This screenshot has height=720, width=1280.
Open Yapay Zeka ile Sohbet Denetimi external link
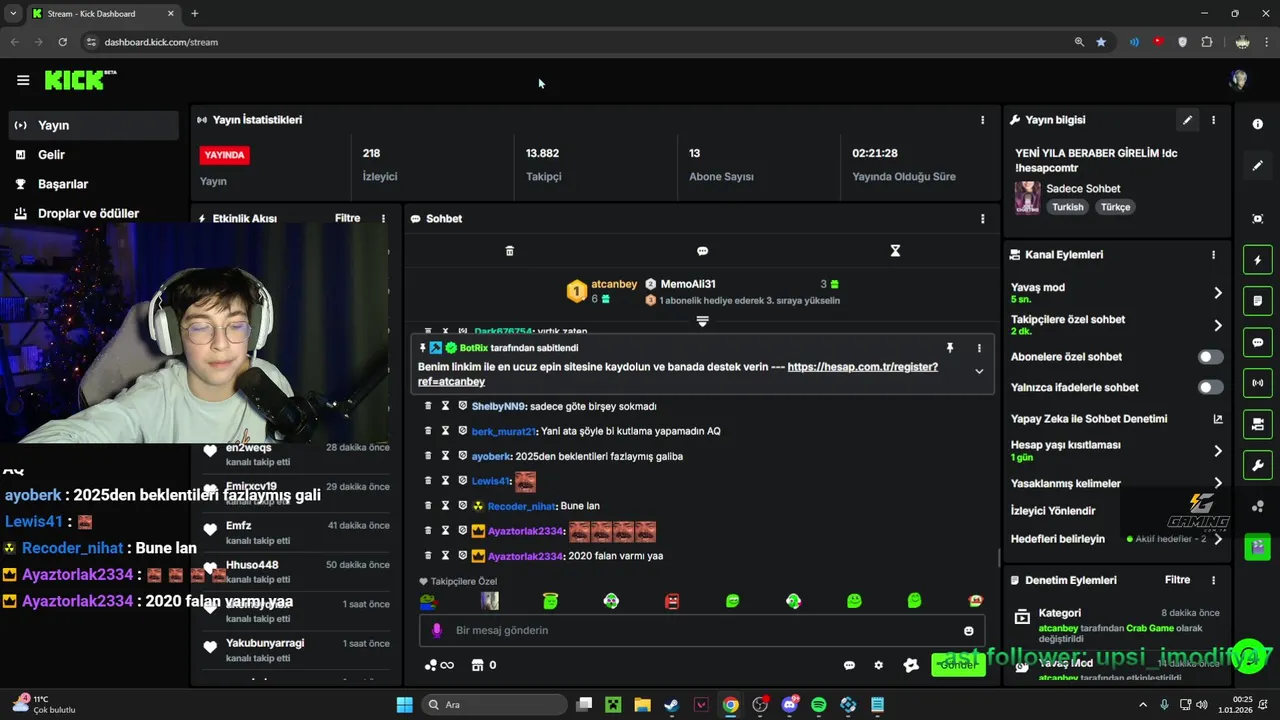(x=1218, y=419)
